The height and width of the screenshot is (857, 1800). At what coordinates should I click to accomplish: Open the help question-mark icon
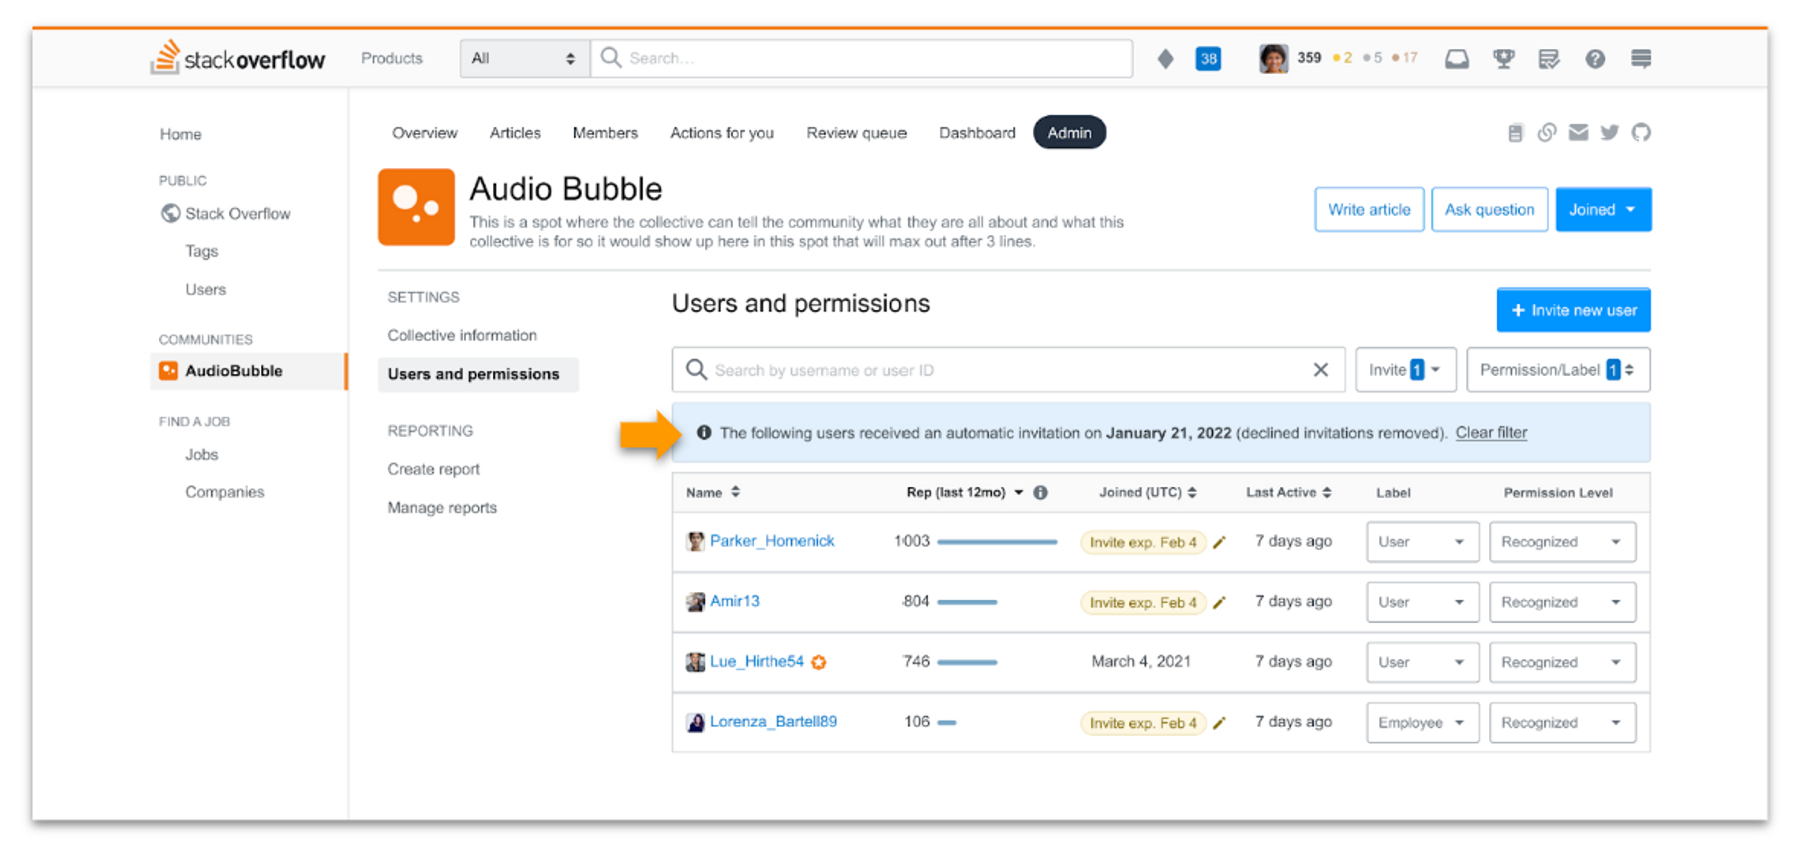tap(1595, 59)
